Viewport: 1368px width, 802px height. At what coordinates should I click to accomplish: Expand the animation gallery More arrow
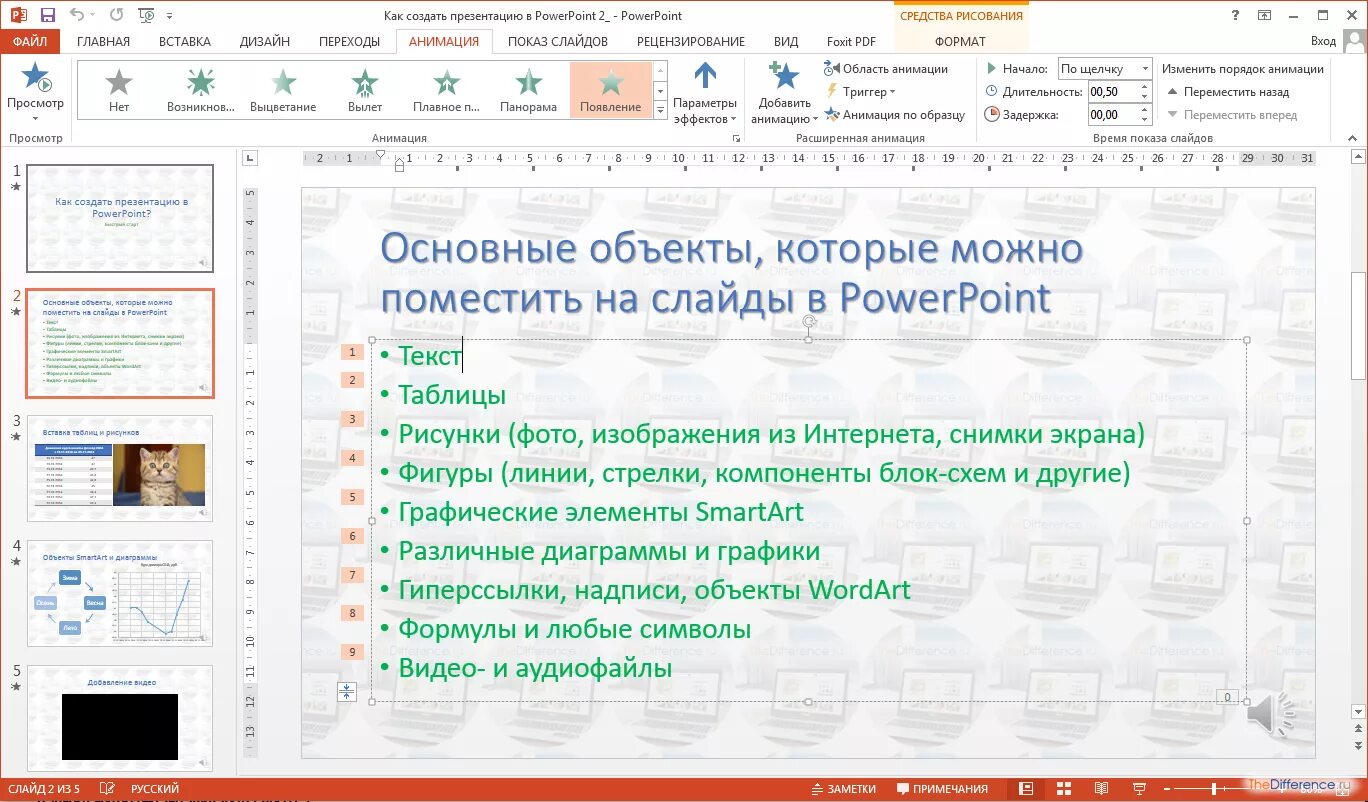point(660,111)
